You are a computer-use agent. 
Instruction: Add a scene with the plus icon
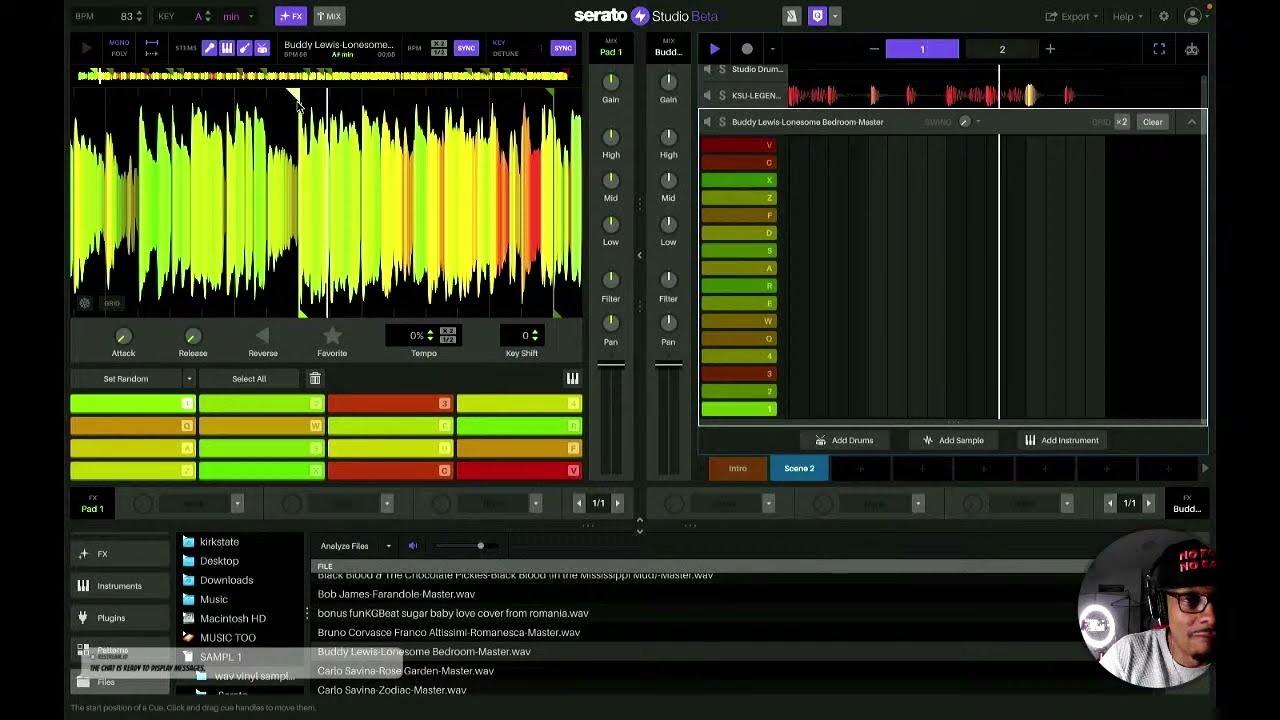tap(1050, 49)
